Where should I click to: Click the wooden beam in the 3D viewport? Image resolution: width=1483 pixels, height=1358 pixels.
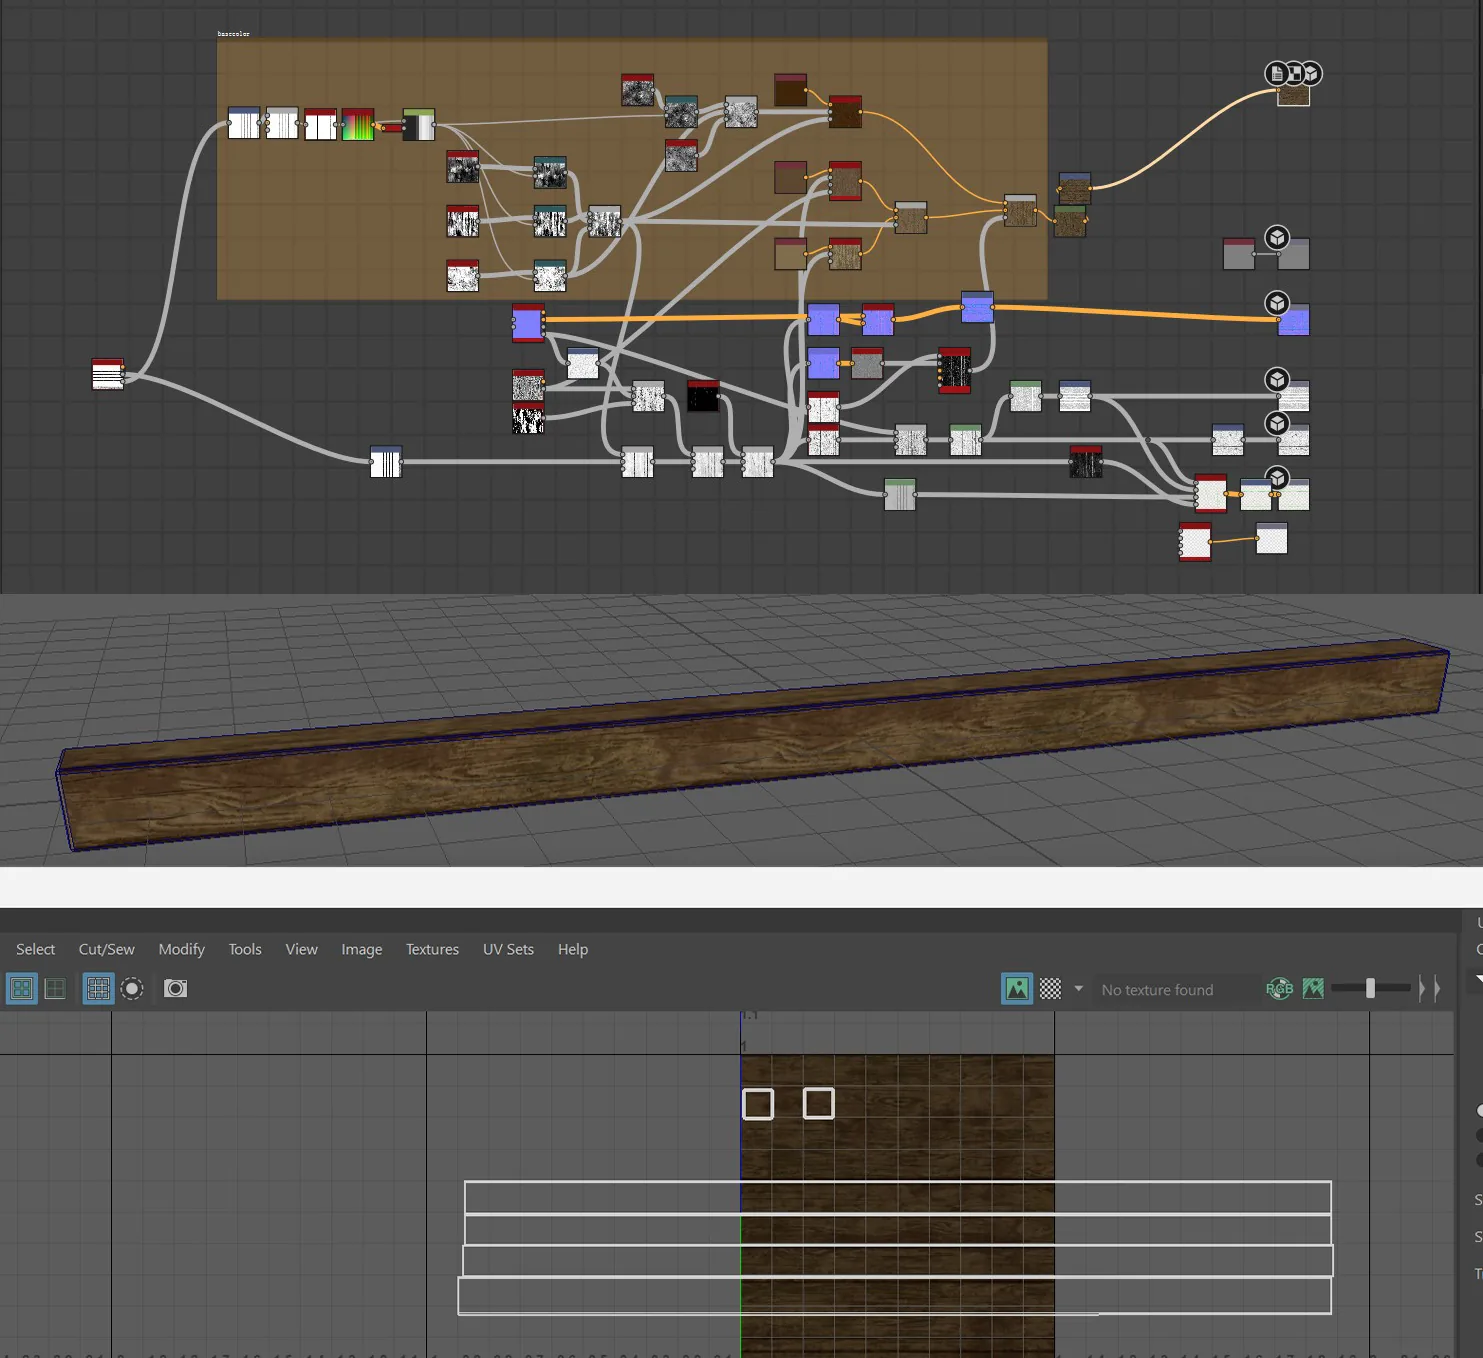click(750, 745)
